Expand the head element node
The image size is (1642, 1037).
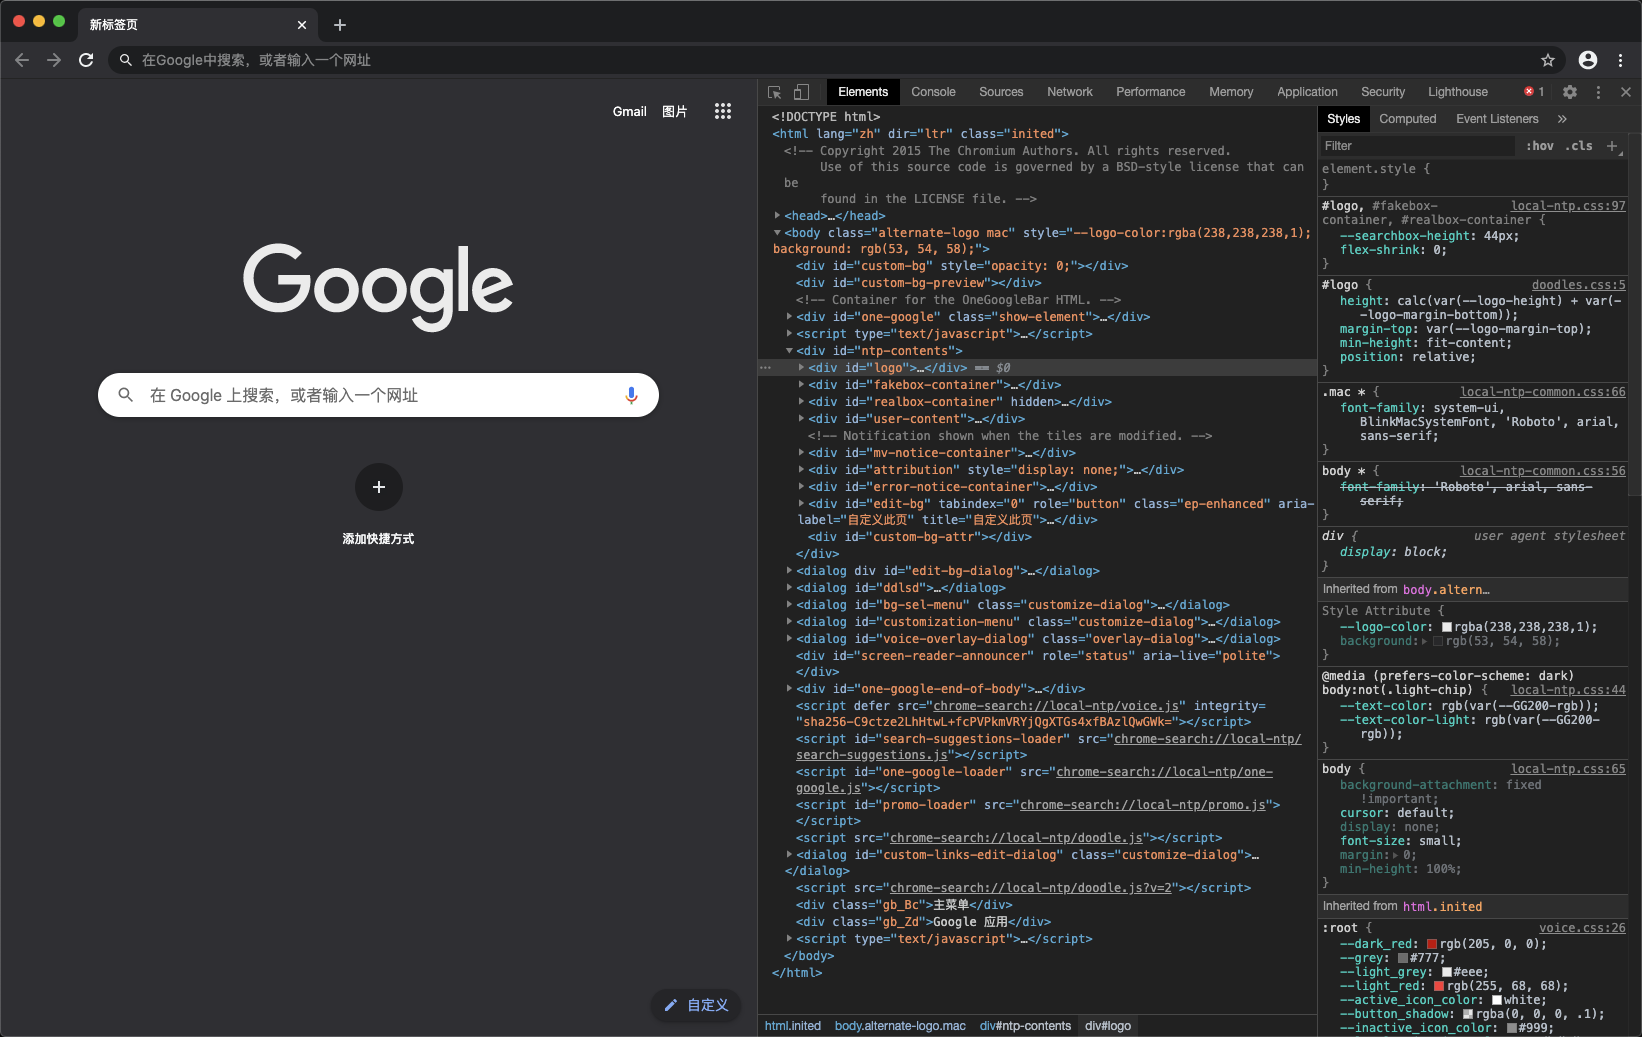tap(777, 216)
